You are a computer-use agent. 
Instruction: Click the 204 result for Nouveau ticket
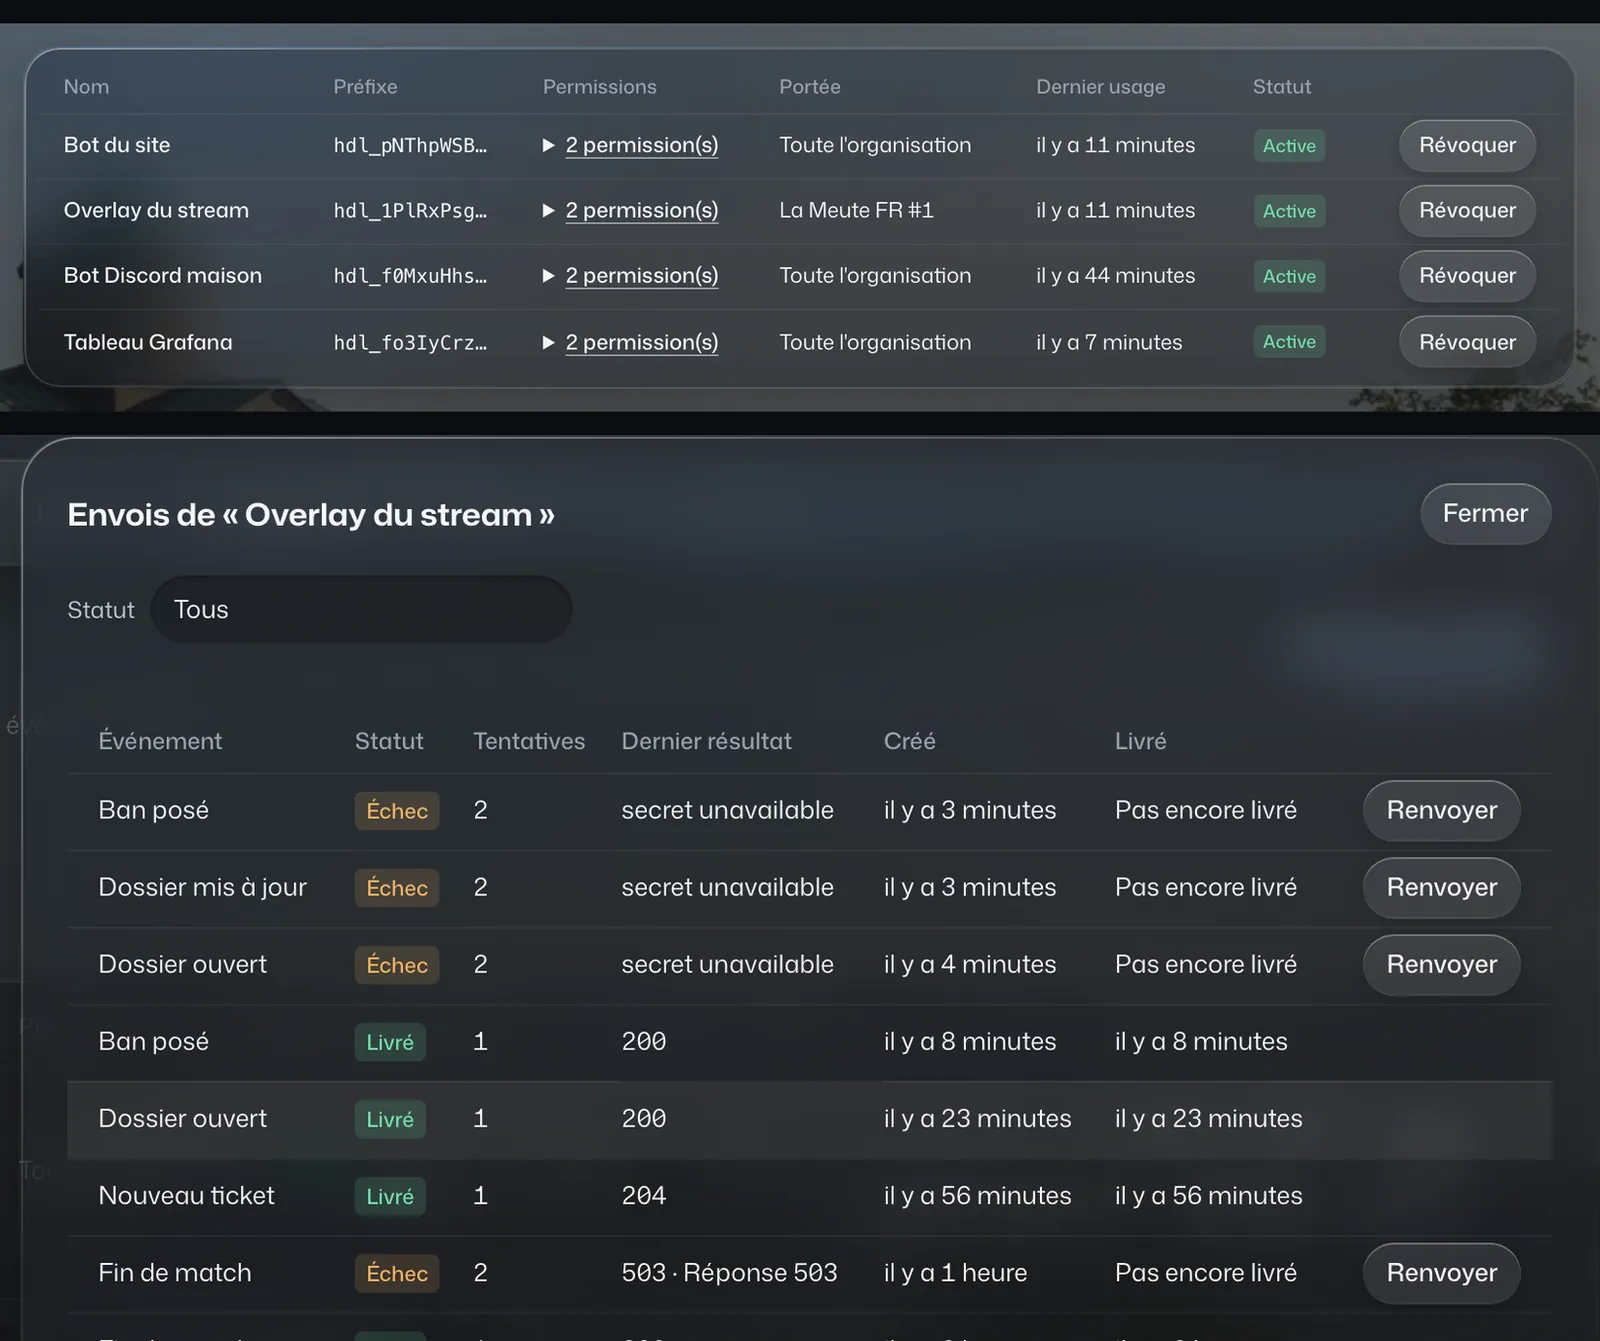644,1196
